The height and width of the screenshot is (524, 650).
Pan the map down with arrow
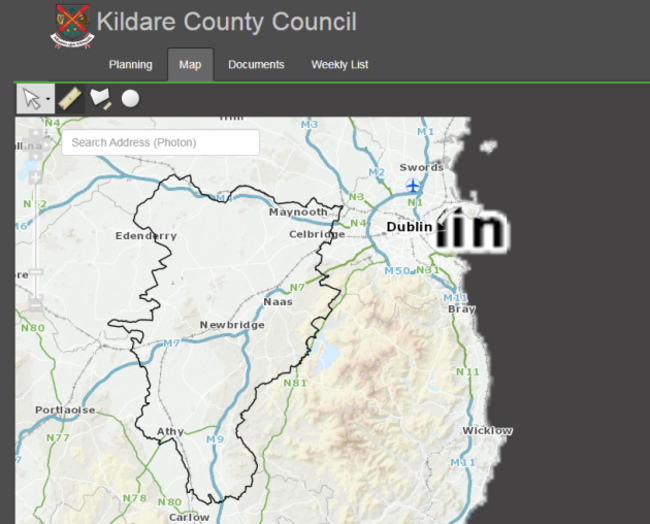(36, 156)
